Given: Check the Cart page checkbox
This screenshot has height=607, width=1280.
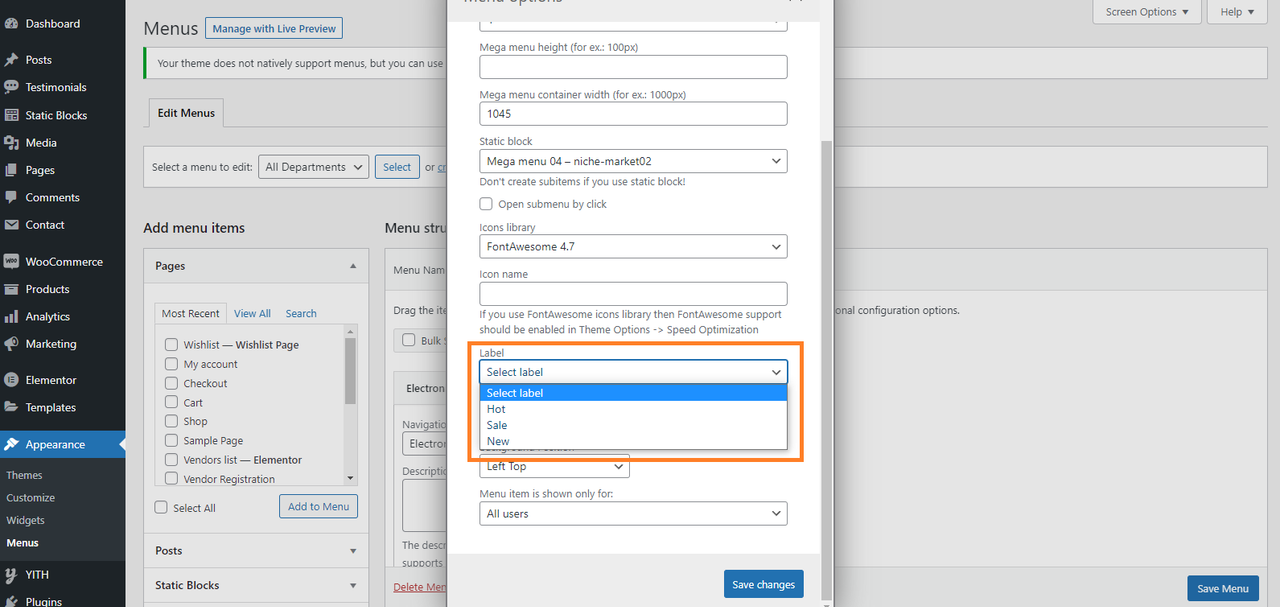Looking at the screenshot, I should [172, 402].
